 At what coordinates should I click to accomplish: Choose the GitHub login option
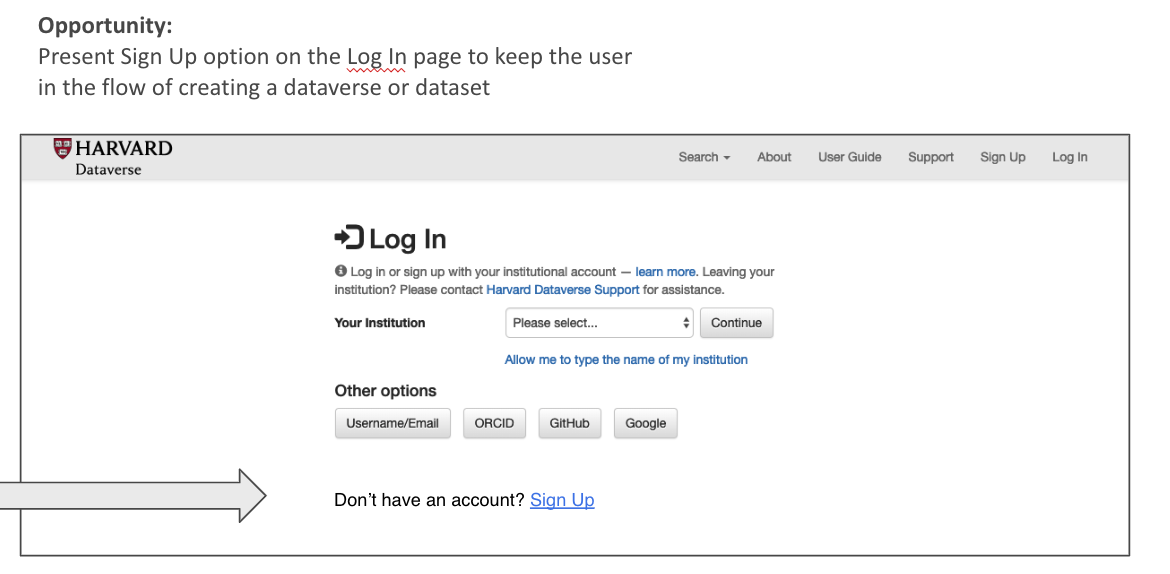pyautogui.click(x=569, y=423)
